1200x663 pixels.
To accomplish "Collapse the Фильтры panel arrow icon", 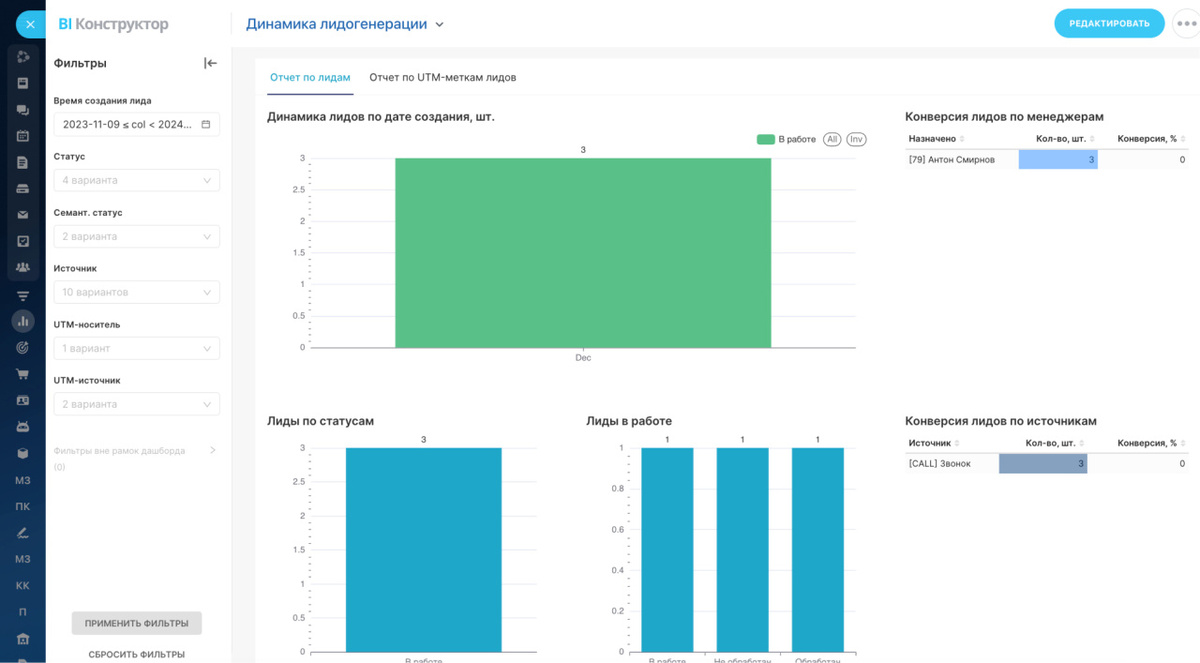I will coord(210,63).
